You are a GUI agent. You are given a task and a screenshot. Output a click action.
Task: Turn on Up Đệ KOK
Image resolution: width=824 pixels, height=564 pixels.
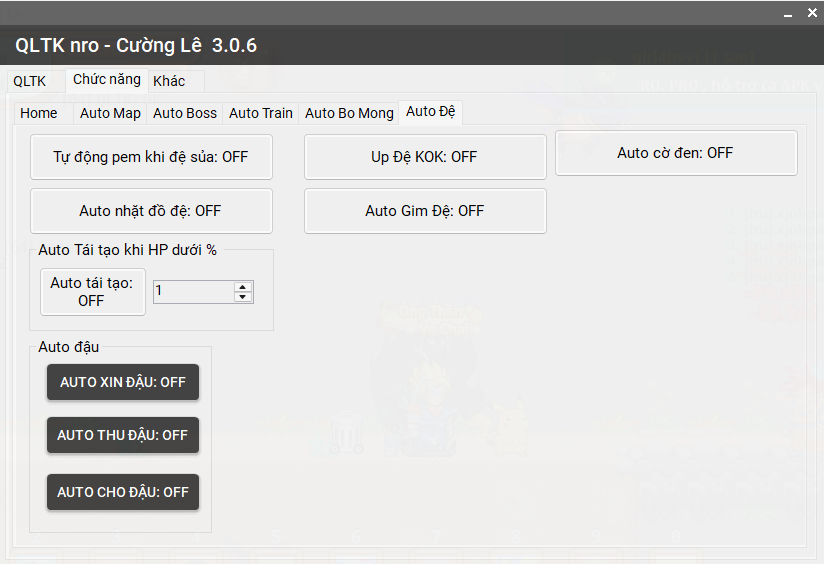coord(425,157)
